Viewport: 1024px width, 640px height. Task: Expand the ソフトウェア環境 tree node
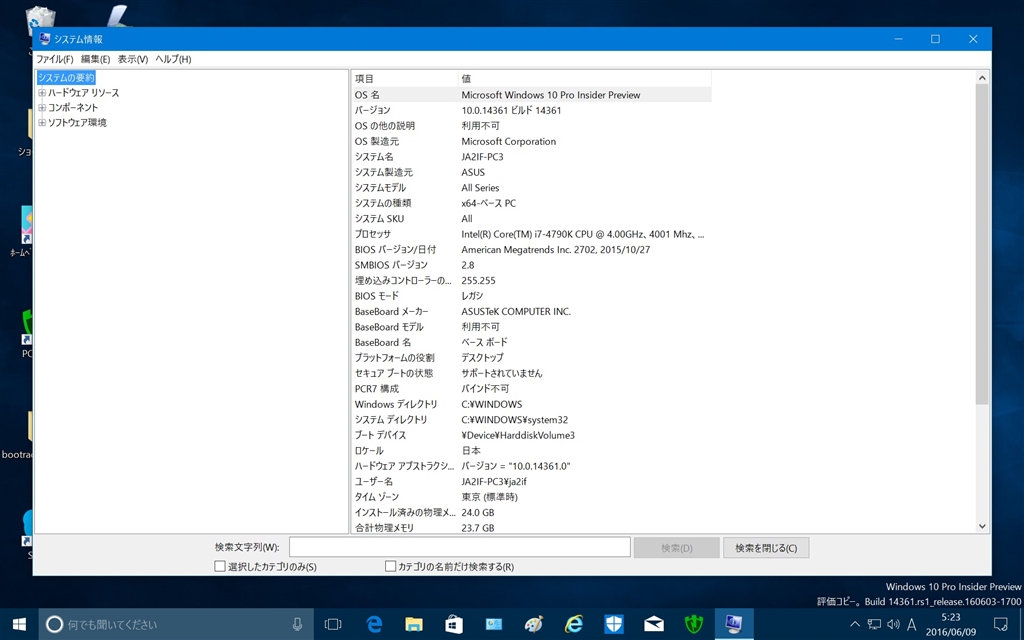42,123
